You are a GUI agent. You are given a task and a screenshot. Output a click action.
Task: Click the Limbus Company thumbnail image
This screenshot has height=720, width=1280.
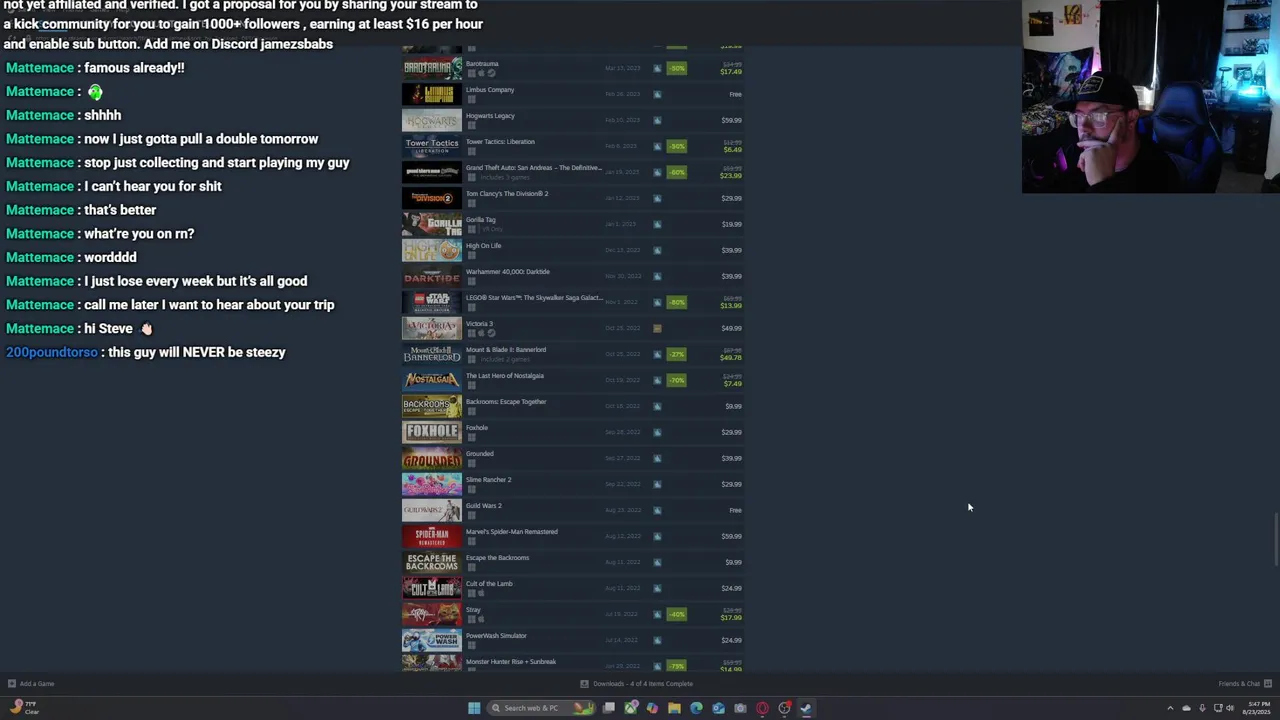click(x=432, y=94)
